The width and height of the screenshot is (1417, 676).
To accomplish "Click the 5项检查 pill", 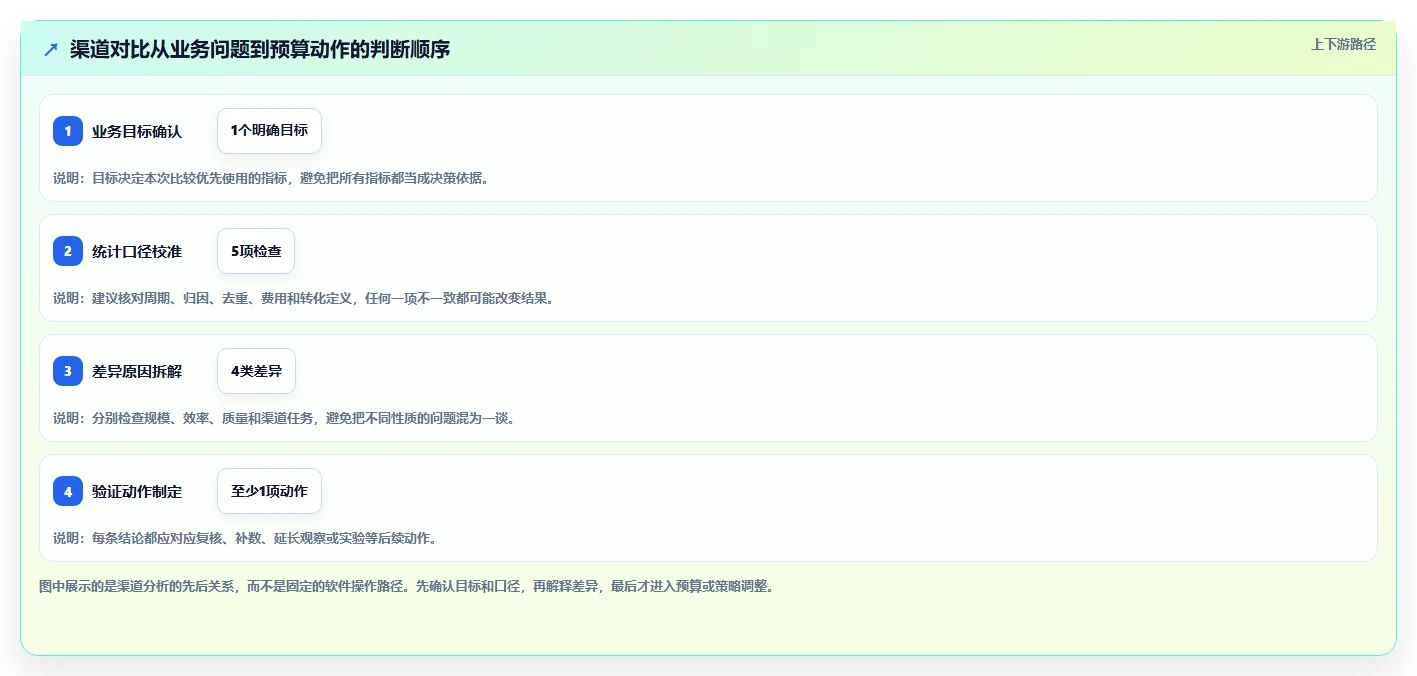I will (256, 251).
